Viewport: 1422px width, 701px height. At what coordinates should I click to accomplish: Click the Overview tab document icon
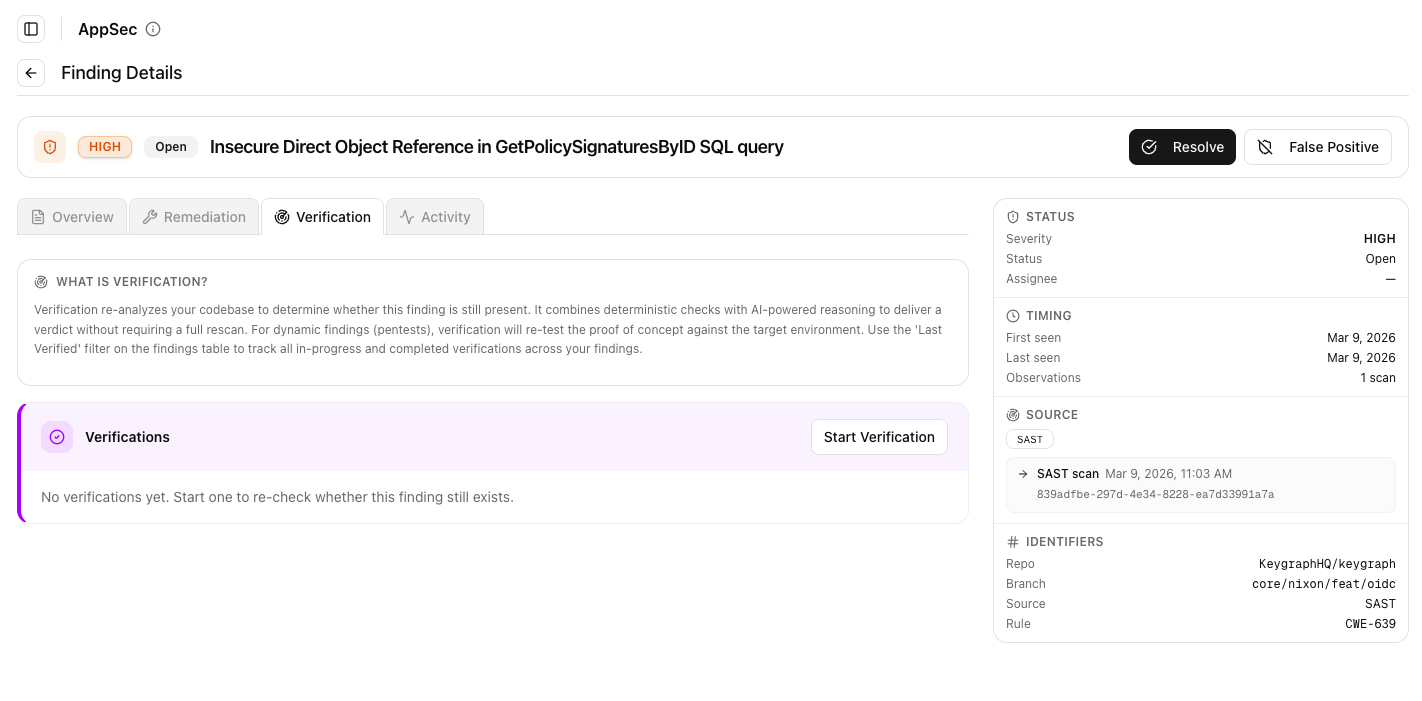(38, 217)
